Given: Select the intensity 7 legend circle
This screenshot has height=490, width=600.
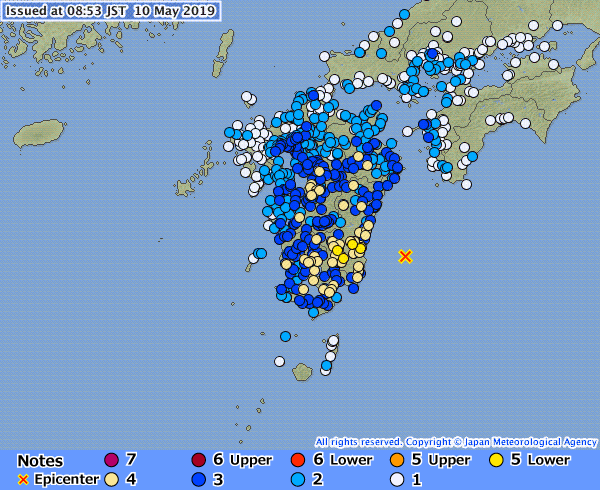Looking at the screenshot, I should (x=111, y=460).
